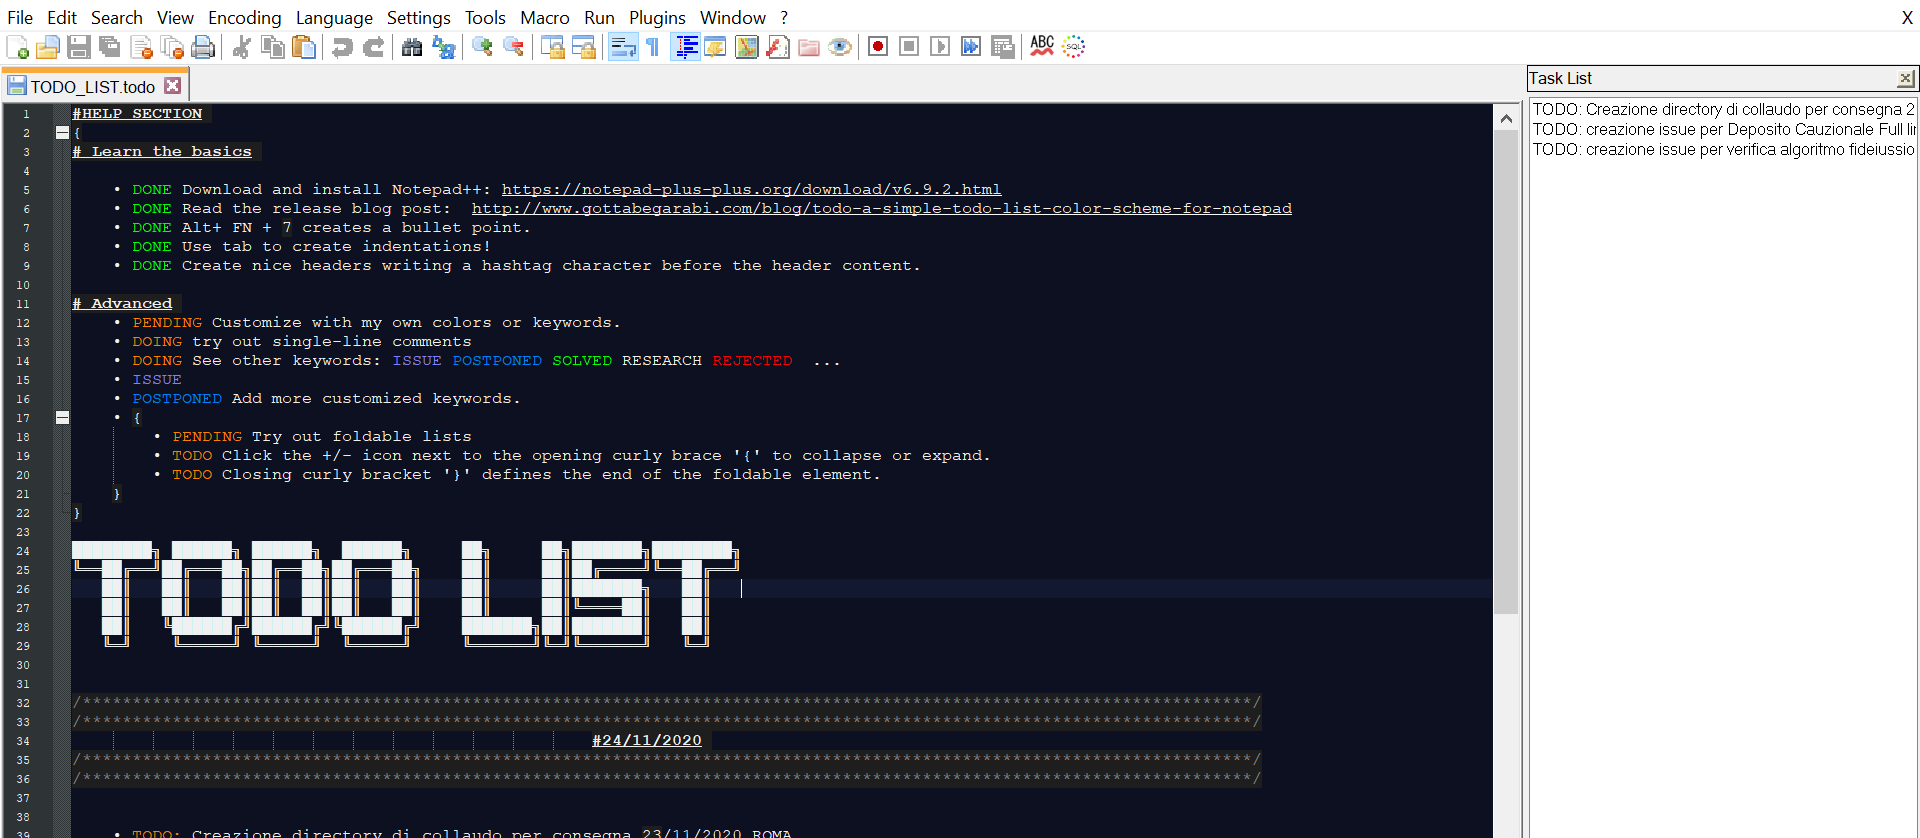
Task: Collapse the HELP SECTION fold at line 2
Action: (x=62, y=132)
